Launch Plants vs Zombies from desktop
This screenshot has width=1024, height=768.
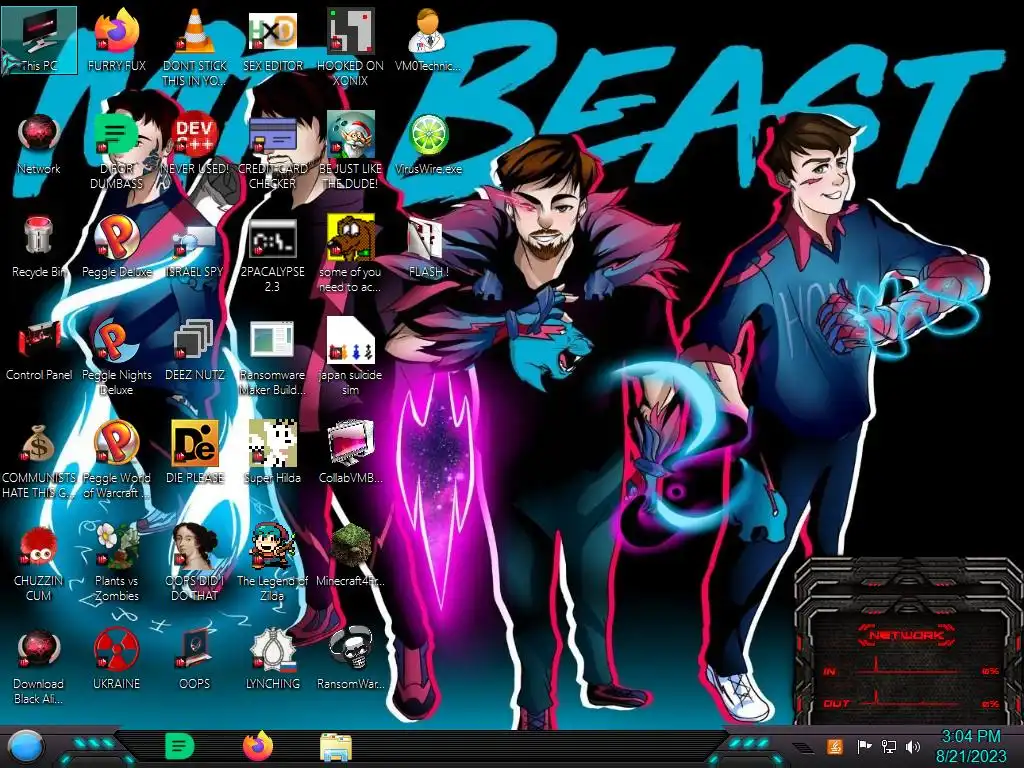pos(117,564)
